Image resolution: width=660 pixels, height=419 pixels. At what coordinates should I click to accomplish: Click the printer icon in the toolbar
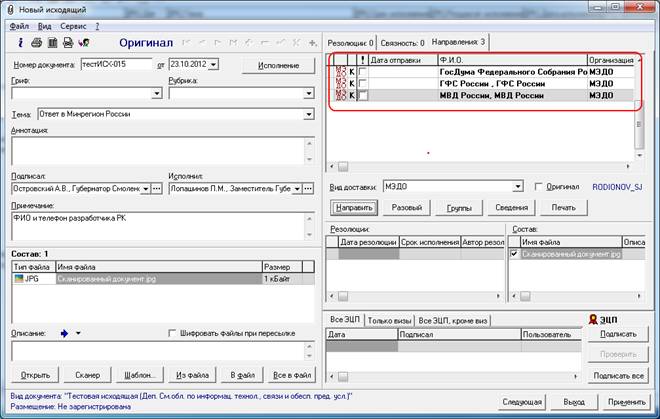pyautogui.click(x=36, y=43)
